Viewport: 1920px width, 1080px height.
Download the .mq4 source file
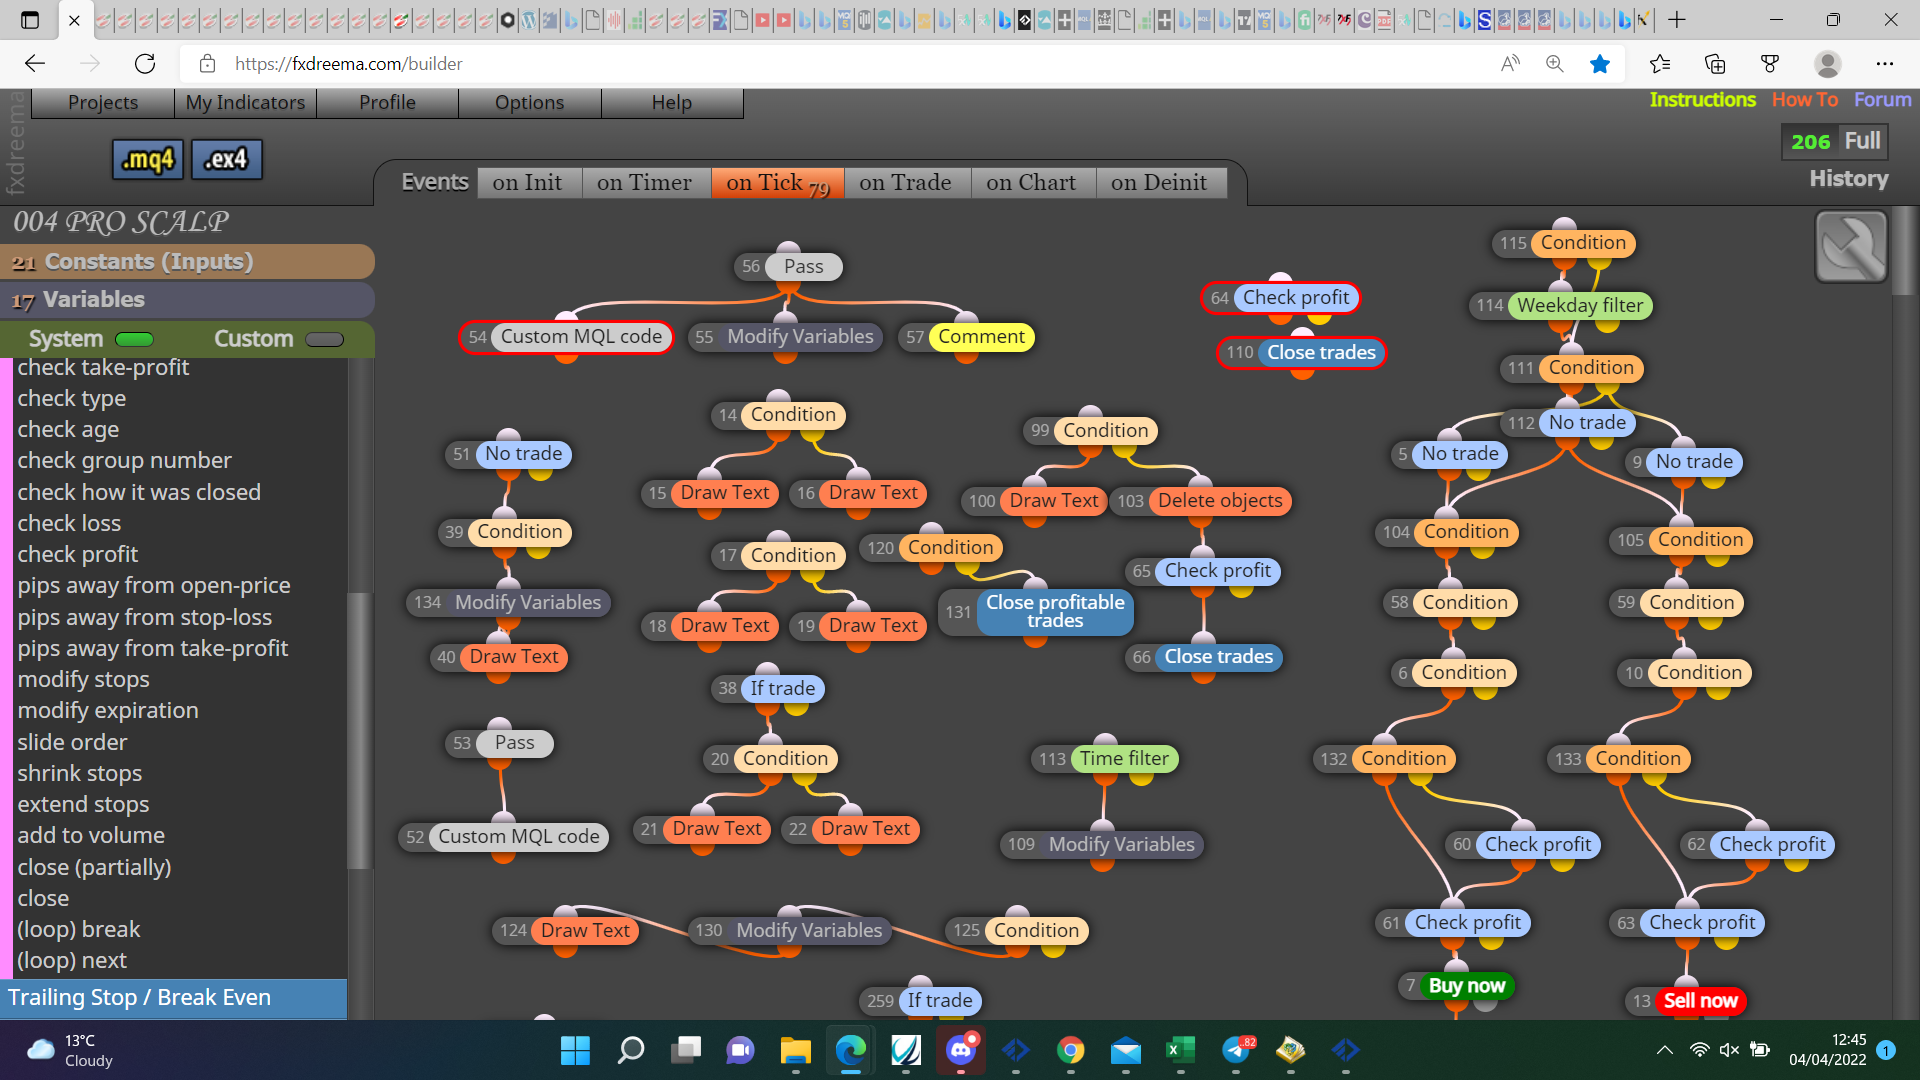[148, 159]
